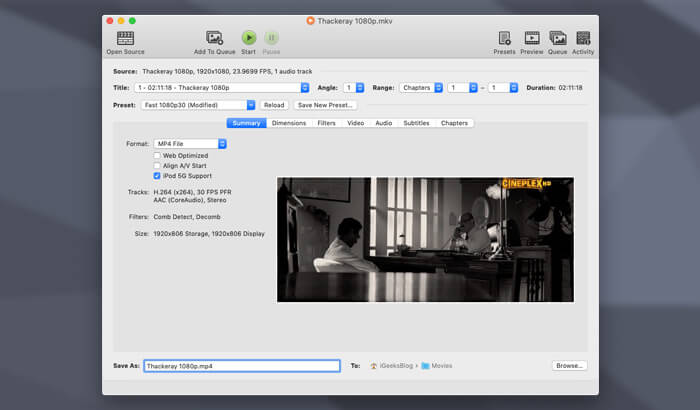The image size is (700, 410).
Task: Click Save New Preset button
Action: [325, 105]
